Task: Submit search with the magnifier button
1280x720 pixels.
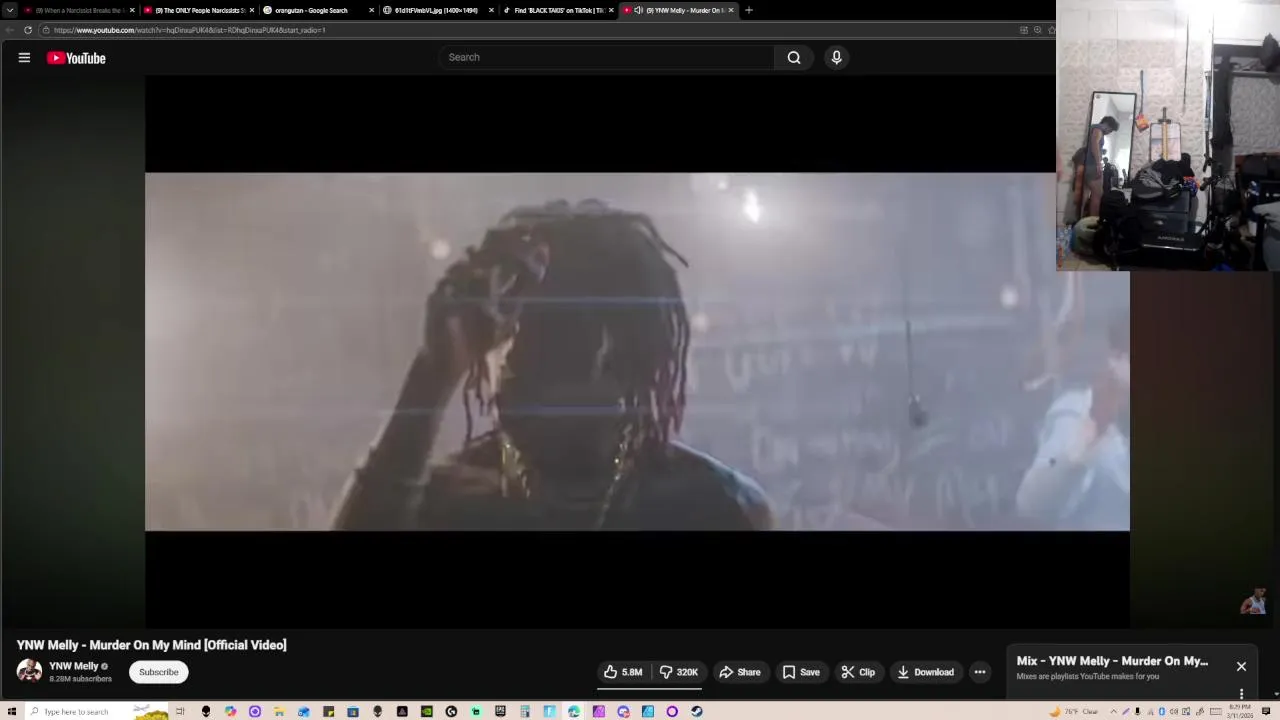Action: tap(794, 57)
